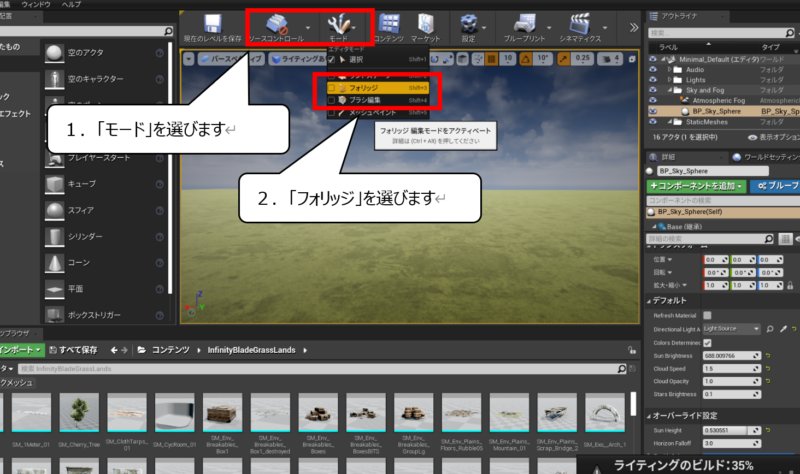Open Directional Light Actor dropdown
Viewport: 800px width, 474px height.
(x=732, y=329)
